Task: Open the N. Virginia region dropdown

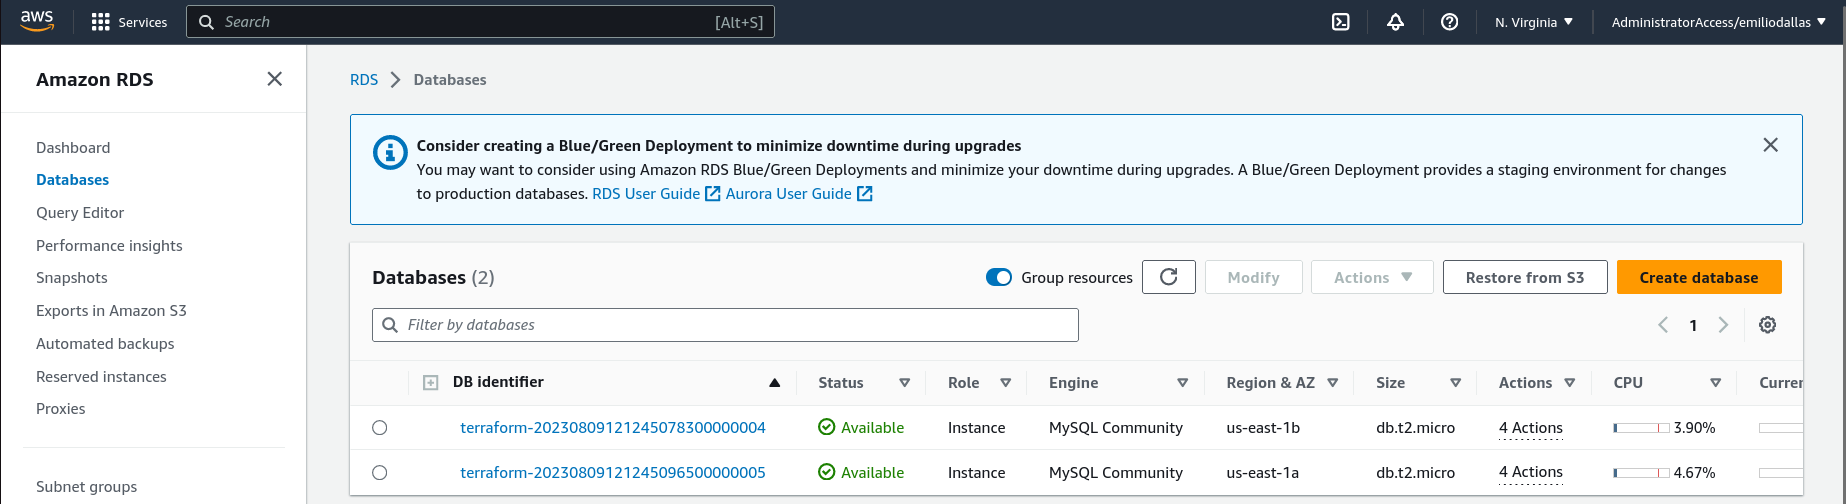Action: pyautogui.click(x=1533, y=22)
